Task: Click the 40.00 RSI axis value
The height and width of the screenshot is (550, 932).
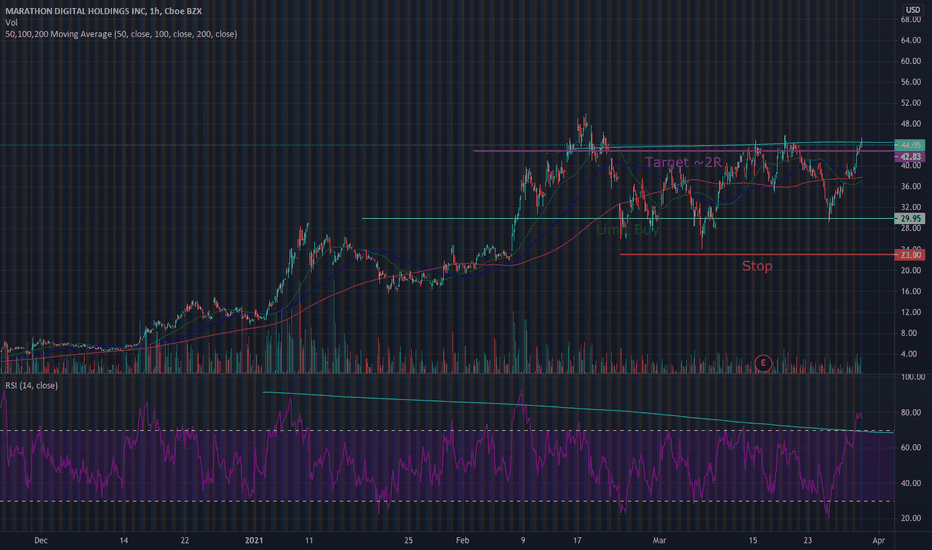Action: [x=911, y=483]
